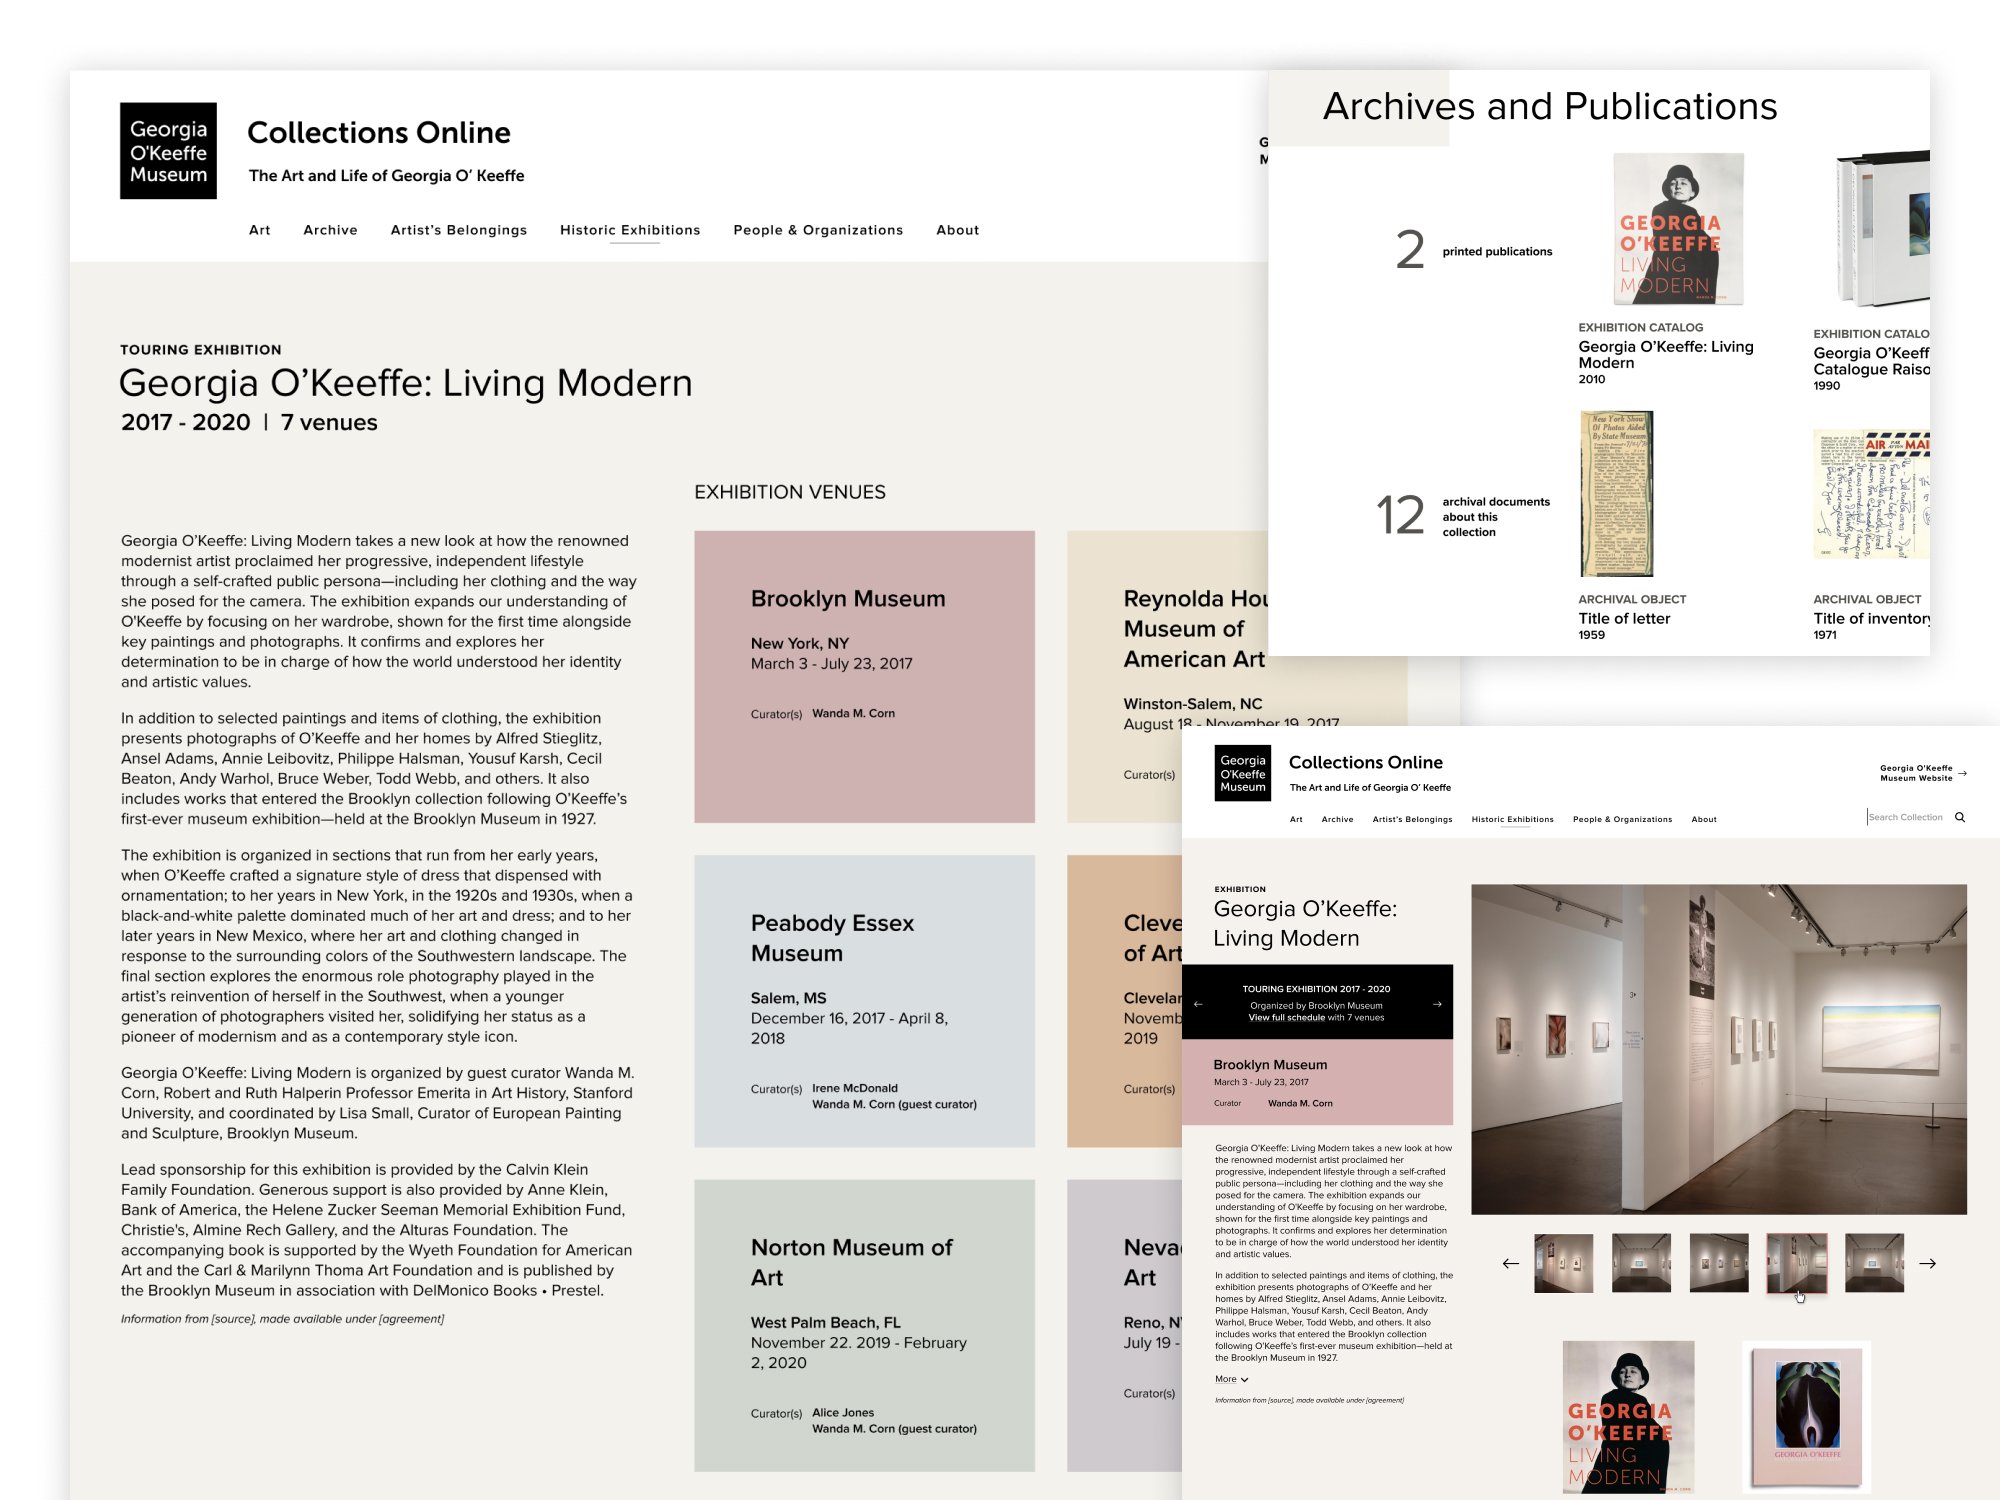2000x1500 pixels.
Task: Click the gallery carousel left arrow
Action: tap(1510, 1264)
